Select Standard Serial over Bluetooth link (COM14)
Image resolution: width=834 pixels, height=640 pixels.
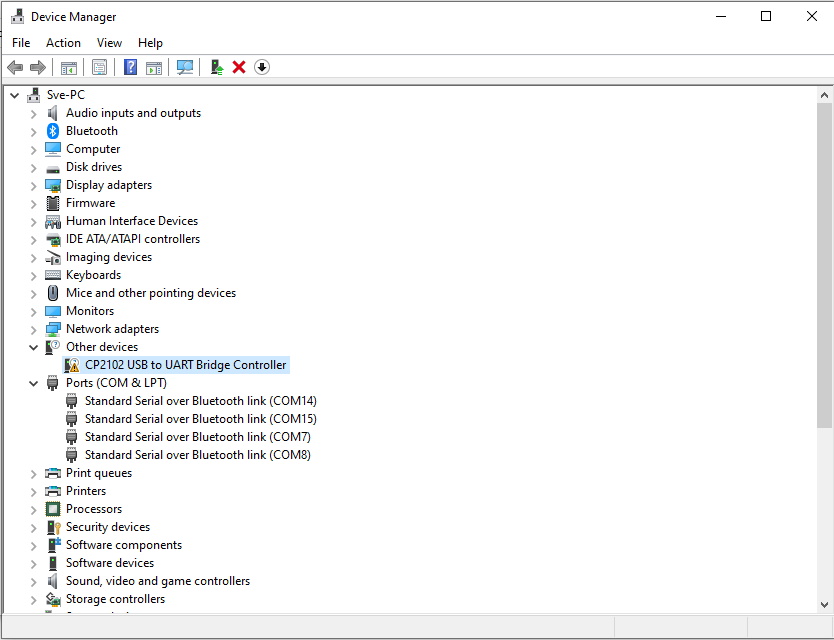(200, 401)
